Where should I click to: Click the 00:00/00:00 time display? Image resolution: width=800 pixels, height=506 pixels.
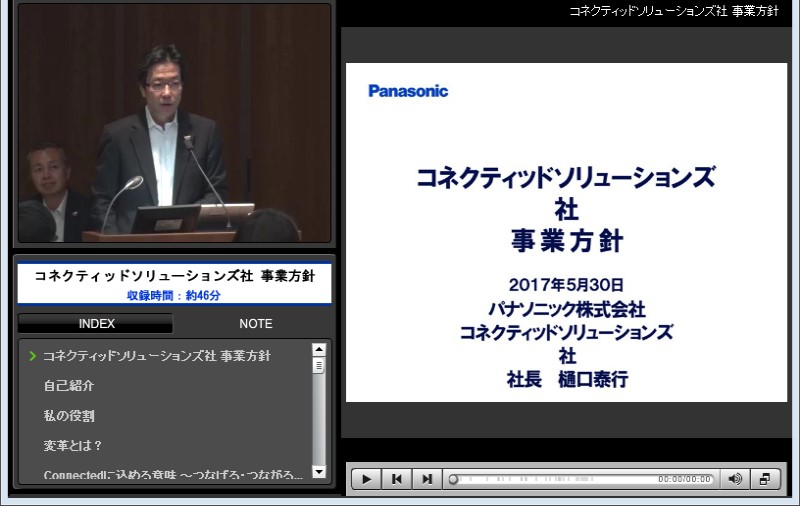tap(684, 479)
